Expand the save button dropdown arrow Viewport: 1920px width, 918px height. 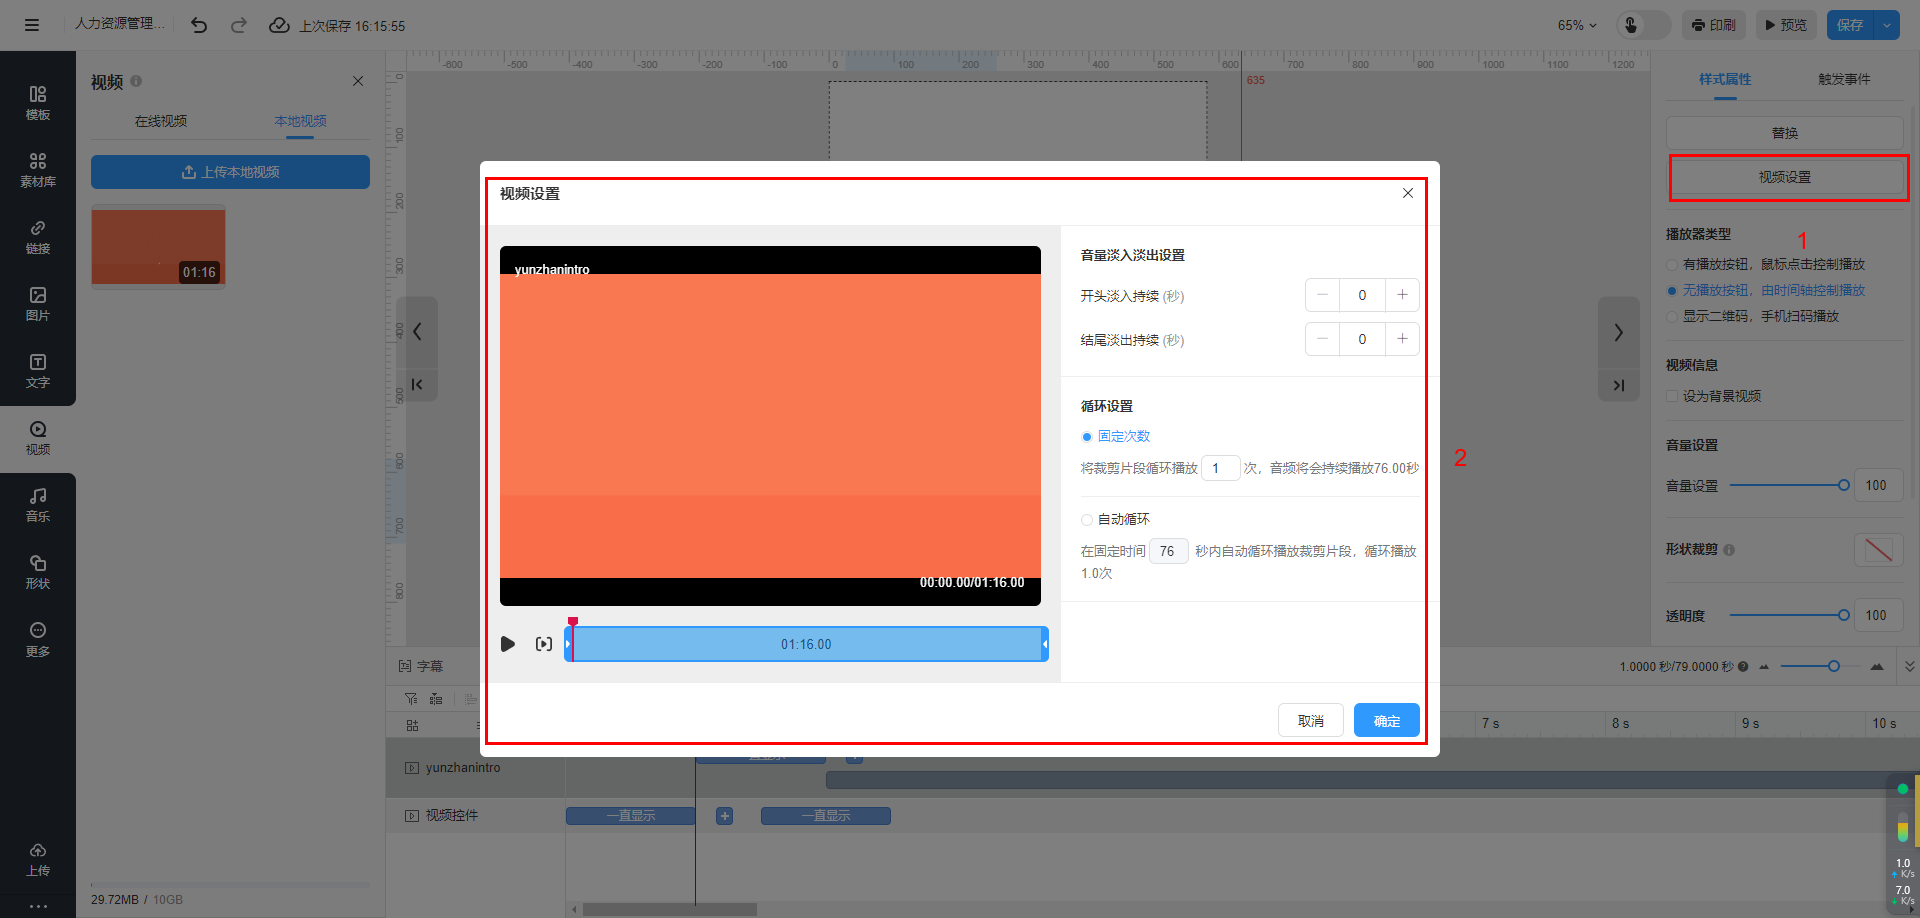(x=1886, y=25)
